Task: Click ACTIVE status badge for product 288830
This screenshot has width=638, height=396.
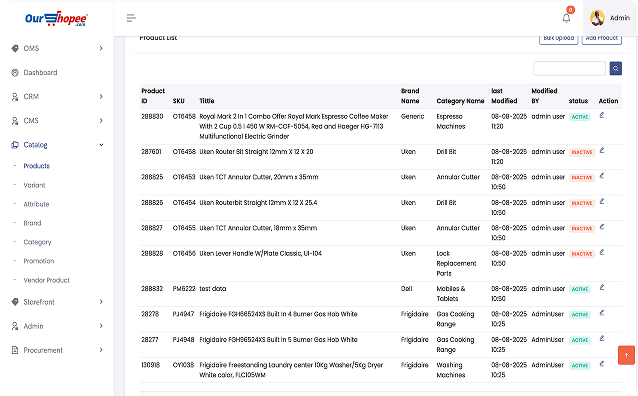Action: [x=579, y=117]
